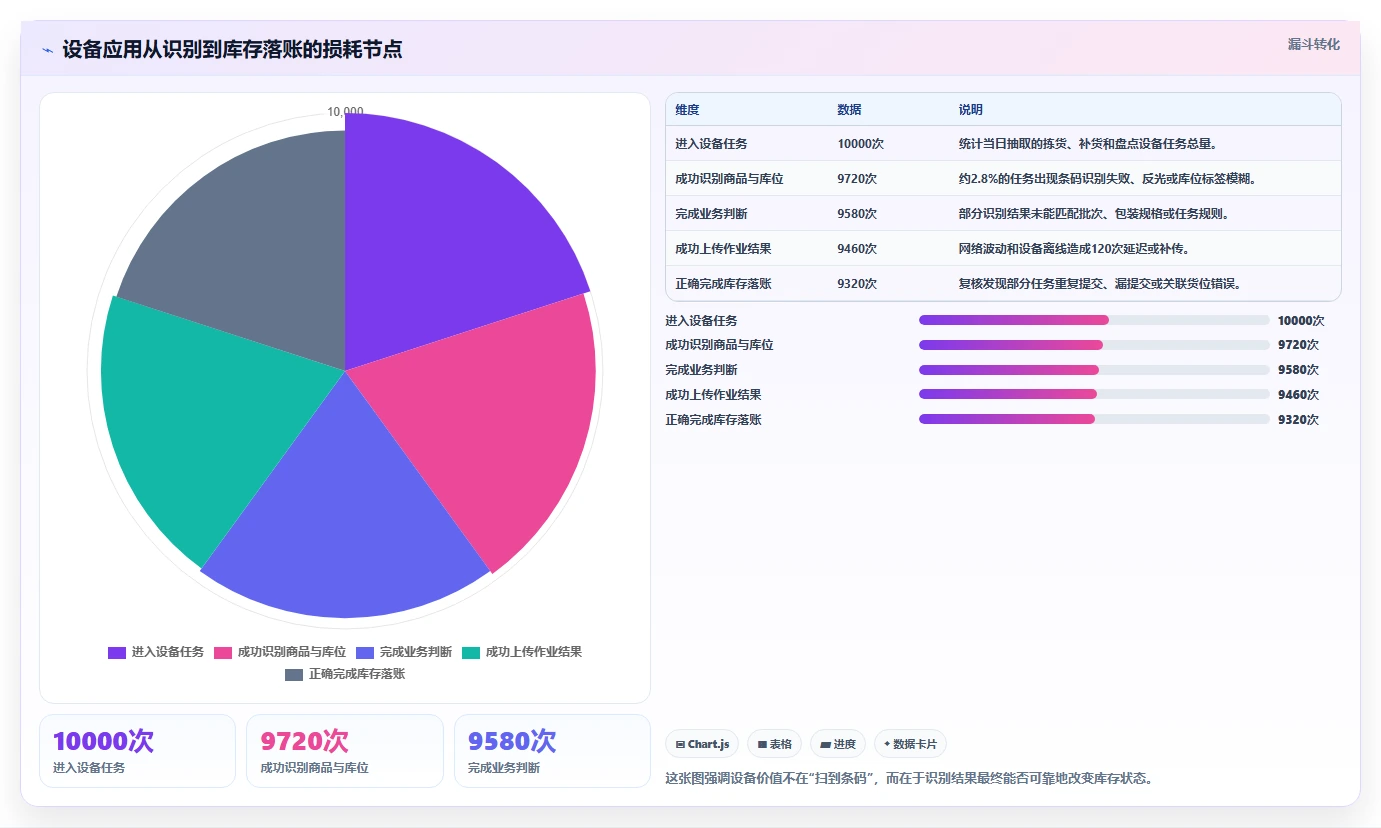
Task: Click the lightning icon beside the title
Action: 47,50
